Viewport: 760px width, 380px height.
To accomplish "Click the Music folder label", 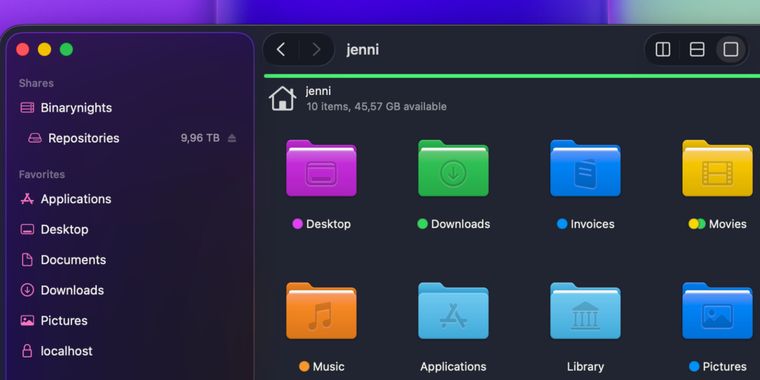I will coord(329,366).
